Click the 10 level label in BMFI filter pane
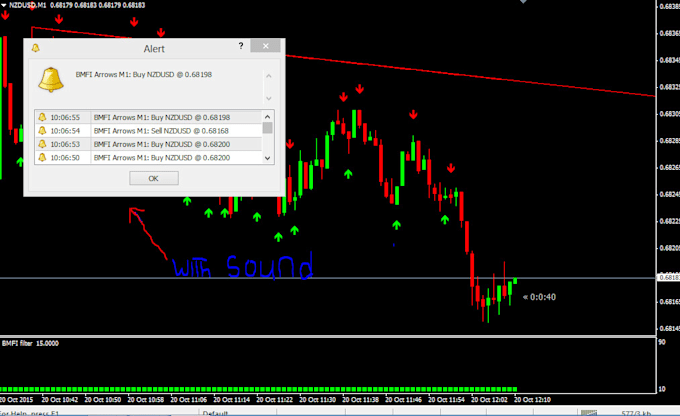This screenshot has height=416, width=680. point(662,389)
